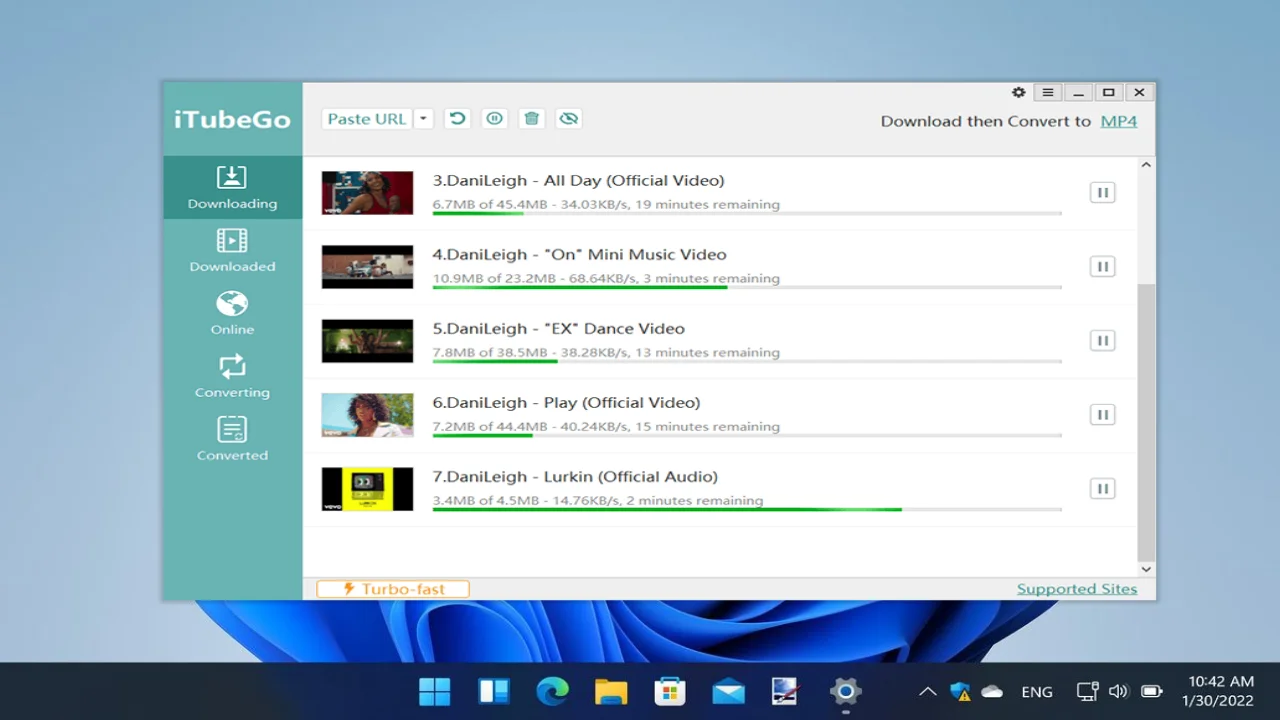Click the resume all downloads icon
1280x720 pixels.
pyautogui.click(x=457, y=119)
